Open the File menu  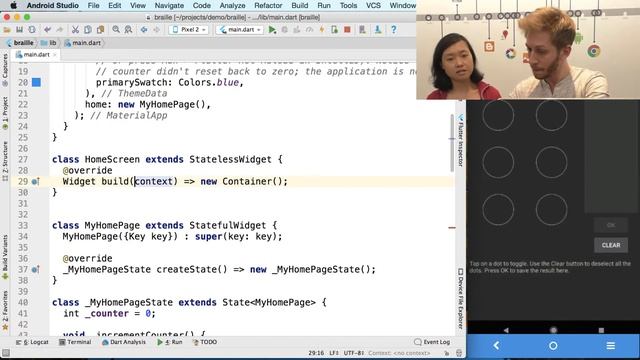click(93, 5)
